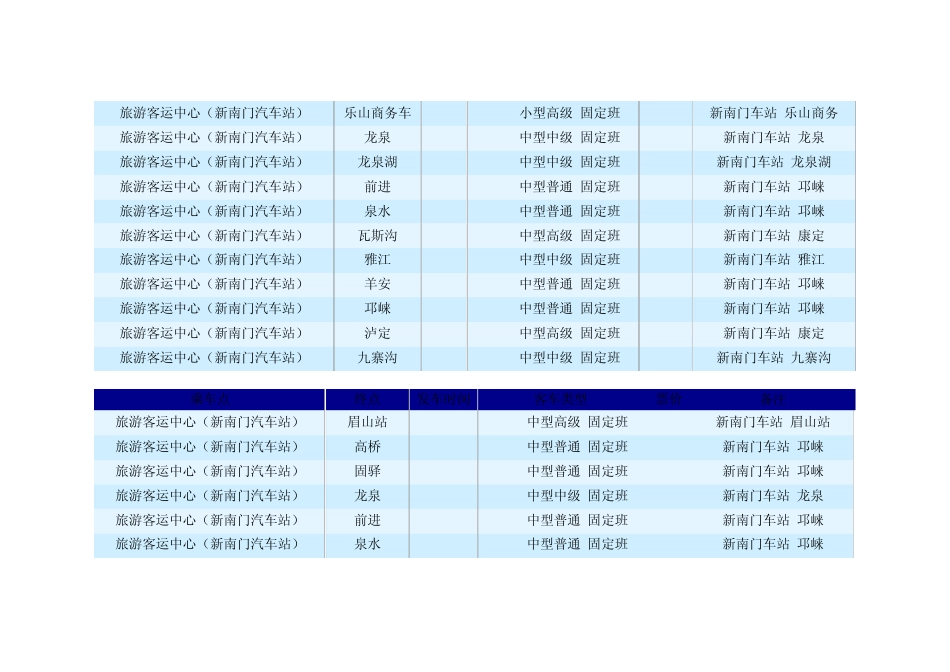
Task: Select the 小型高级 固定班 bus type cell
Action: (570, 113)
